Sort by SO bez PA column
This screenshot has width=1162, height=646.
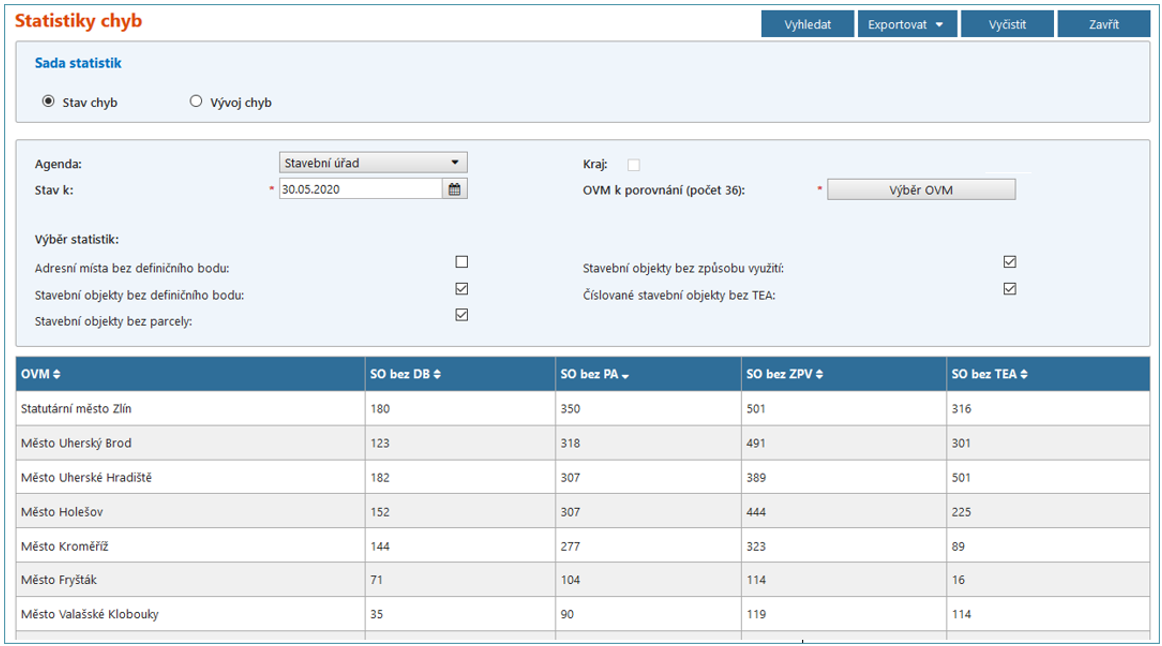pos(625,375)
